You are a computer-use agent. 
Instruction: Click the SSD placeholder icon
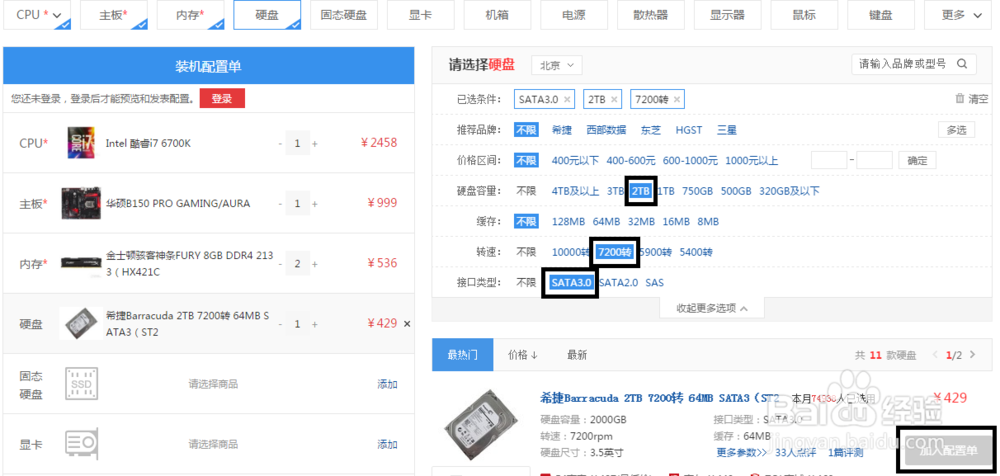coord(81,383)
